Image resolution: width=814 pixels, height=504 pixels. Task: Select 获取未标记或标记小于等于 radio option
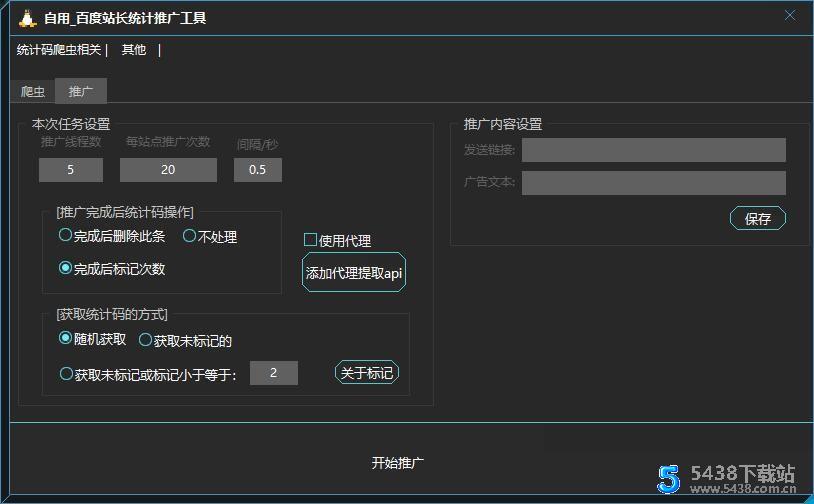click(67, 374)
